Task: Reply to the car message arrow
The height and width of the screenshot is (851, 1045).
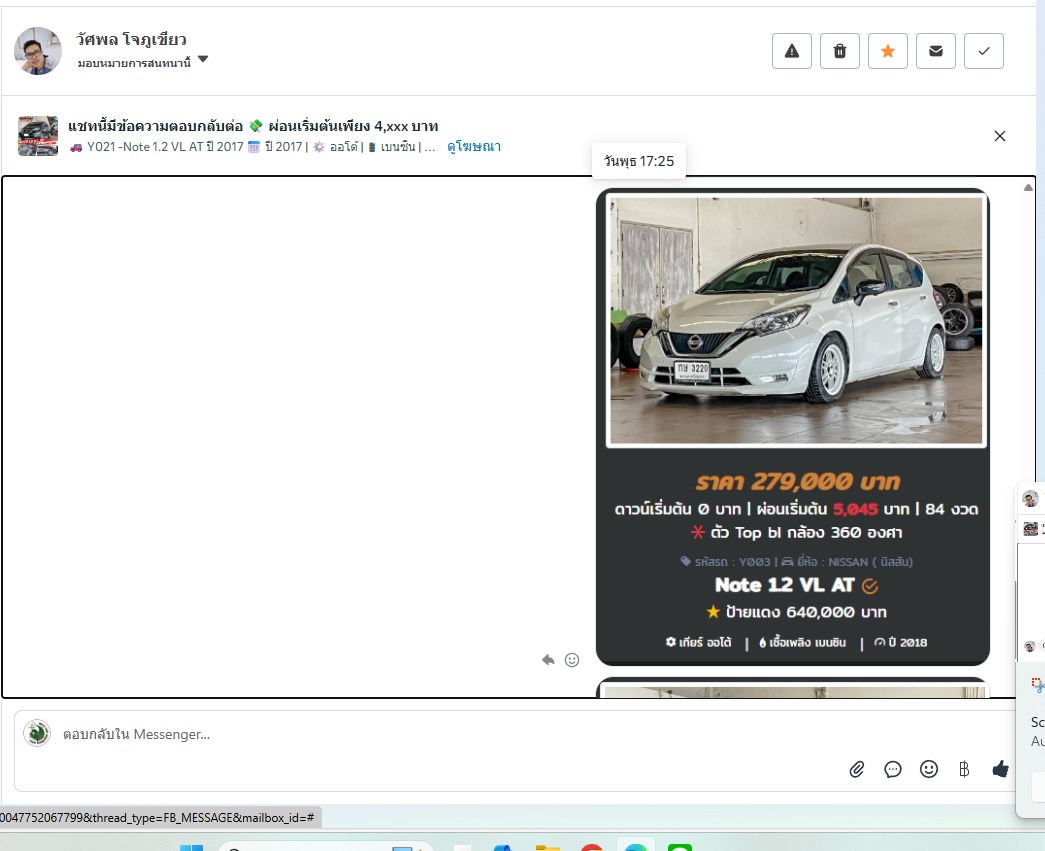Action: 548,660
